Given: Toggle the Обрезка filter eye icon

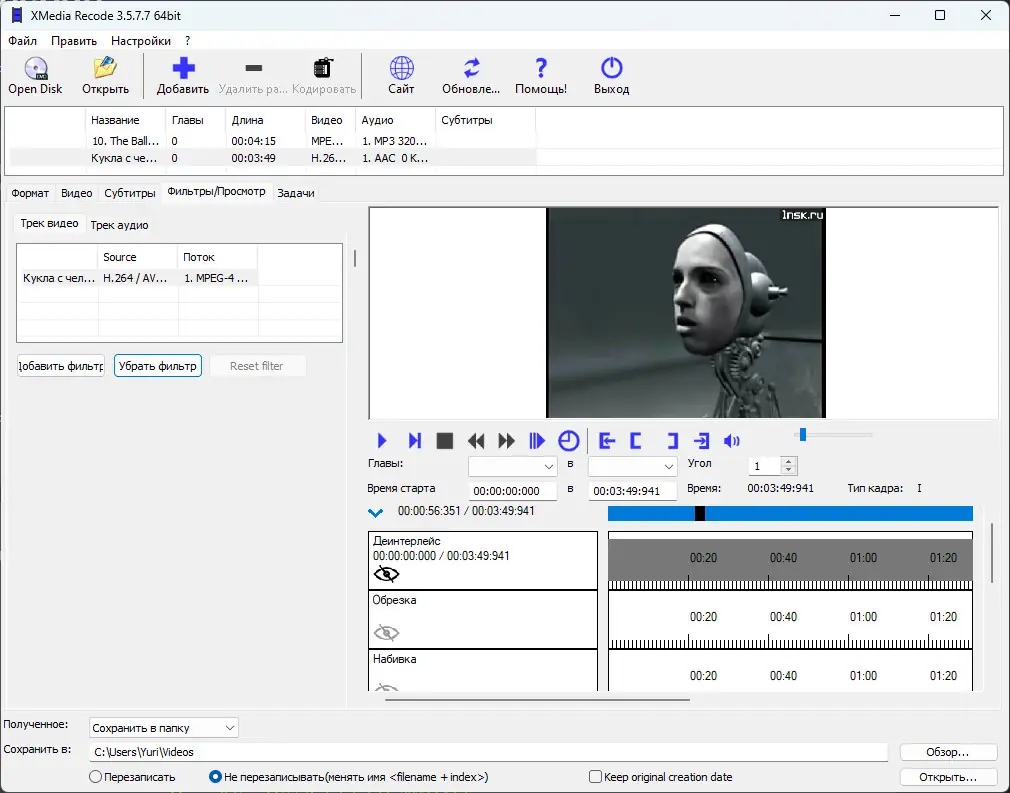Looking at the screenshot, I should pos(386,632).
